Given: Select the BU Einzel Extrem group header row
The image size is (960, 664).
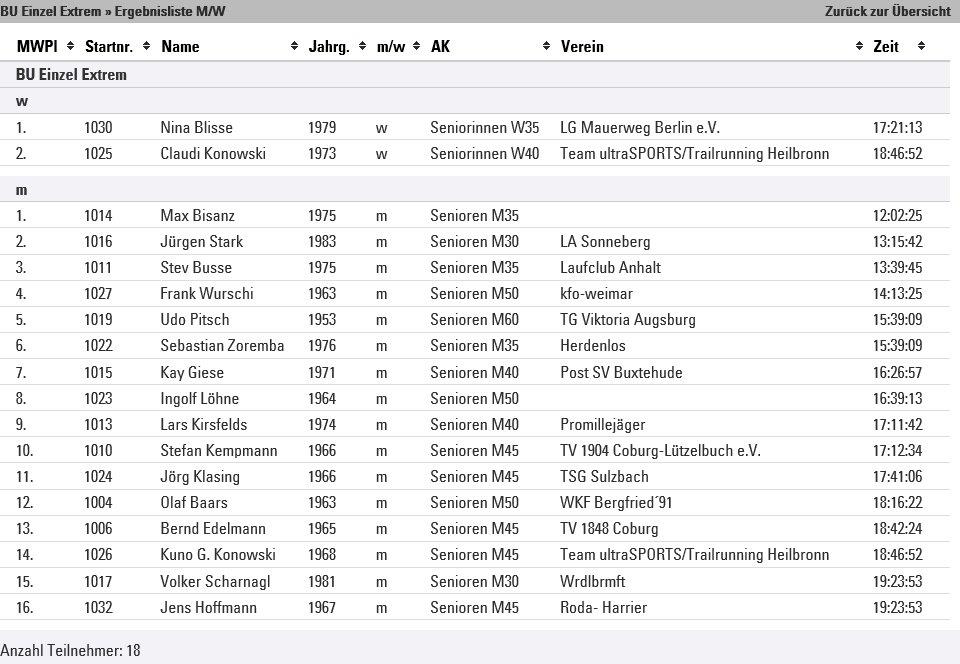Looking at the screenshot, I should [x=71, y=75].
